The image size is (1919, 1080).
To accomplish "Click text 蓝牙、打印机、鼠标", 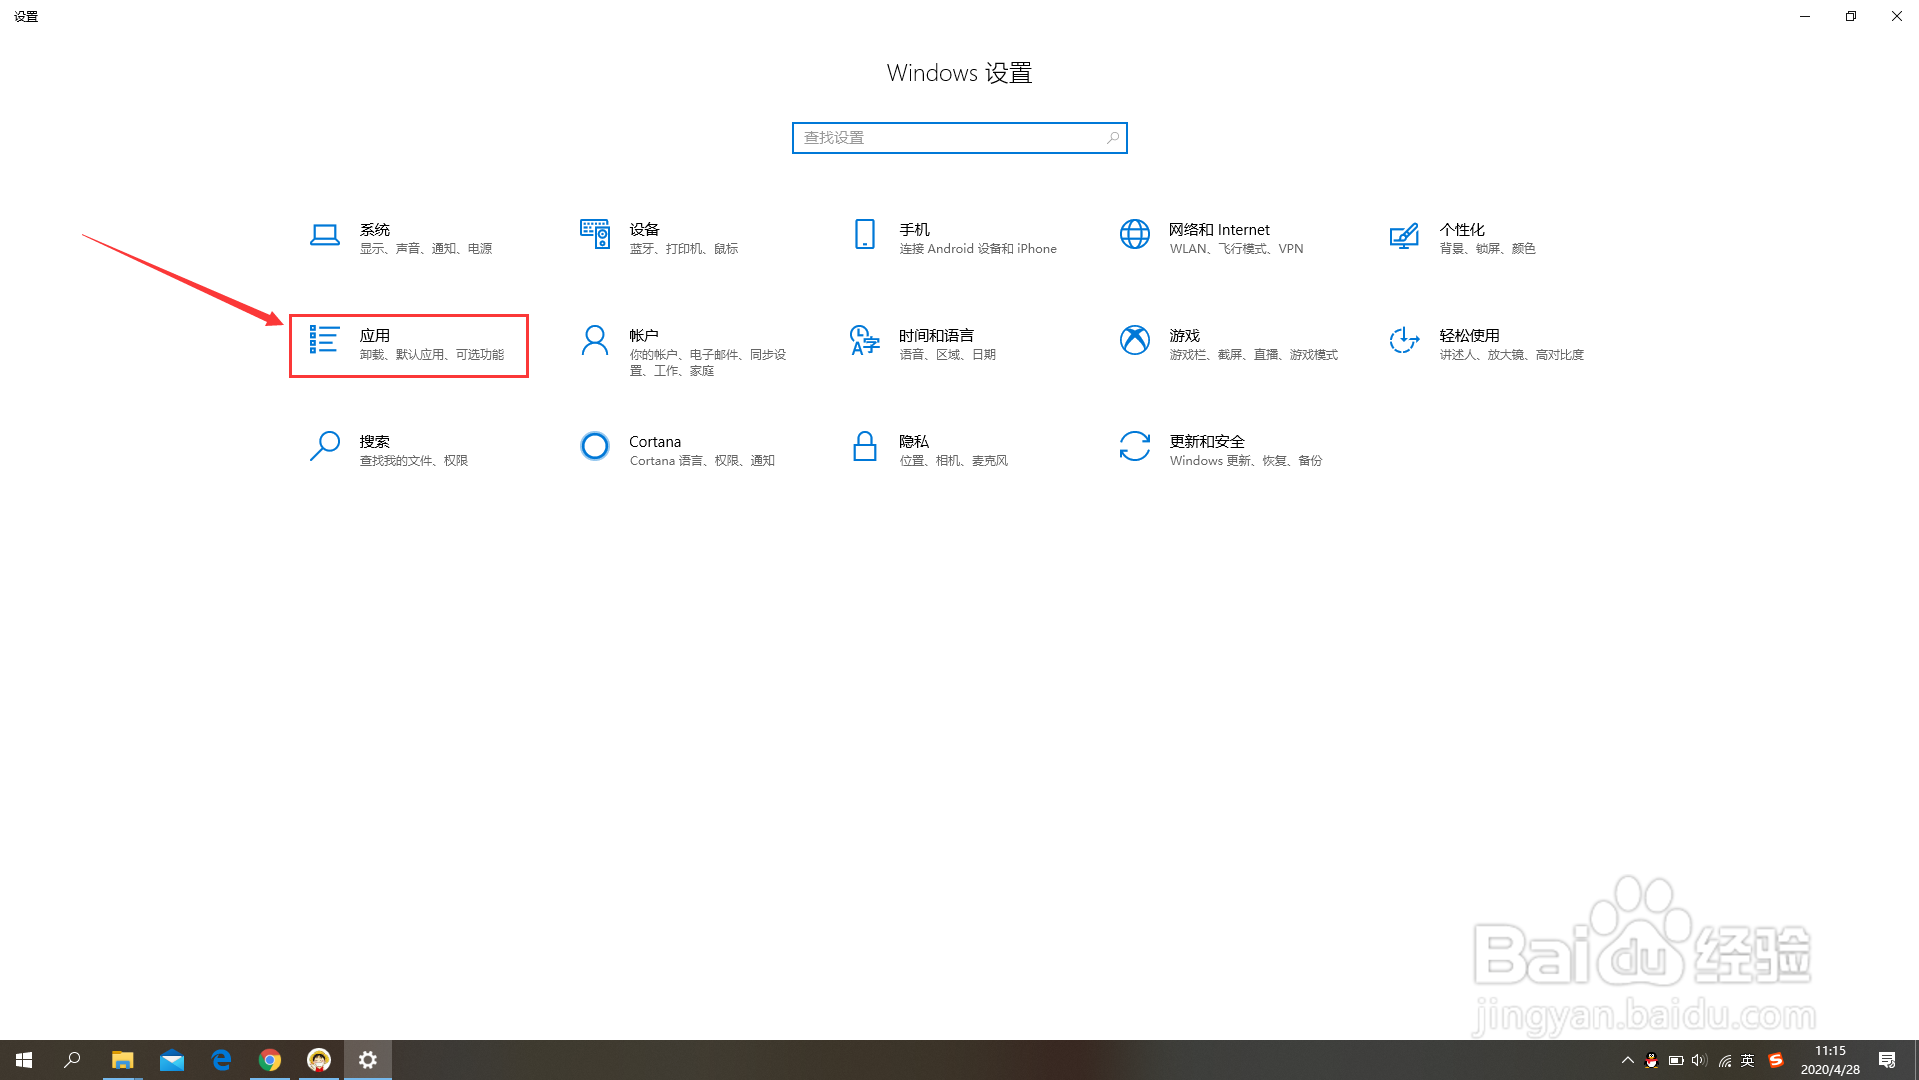I will pos(684,249).
